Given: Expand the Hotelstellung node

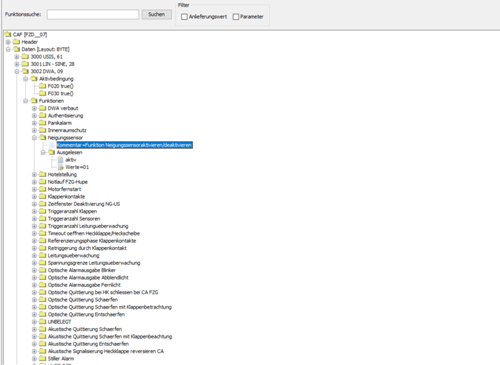Looking at the screenshot, I should click(x=34, y=174).
